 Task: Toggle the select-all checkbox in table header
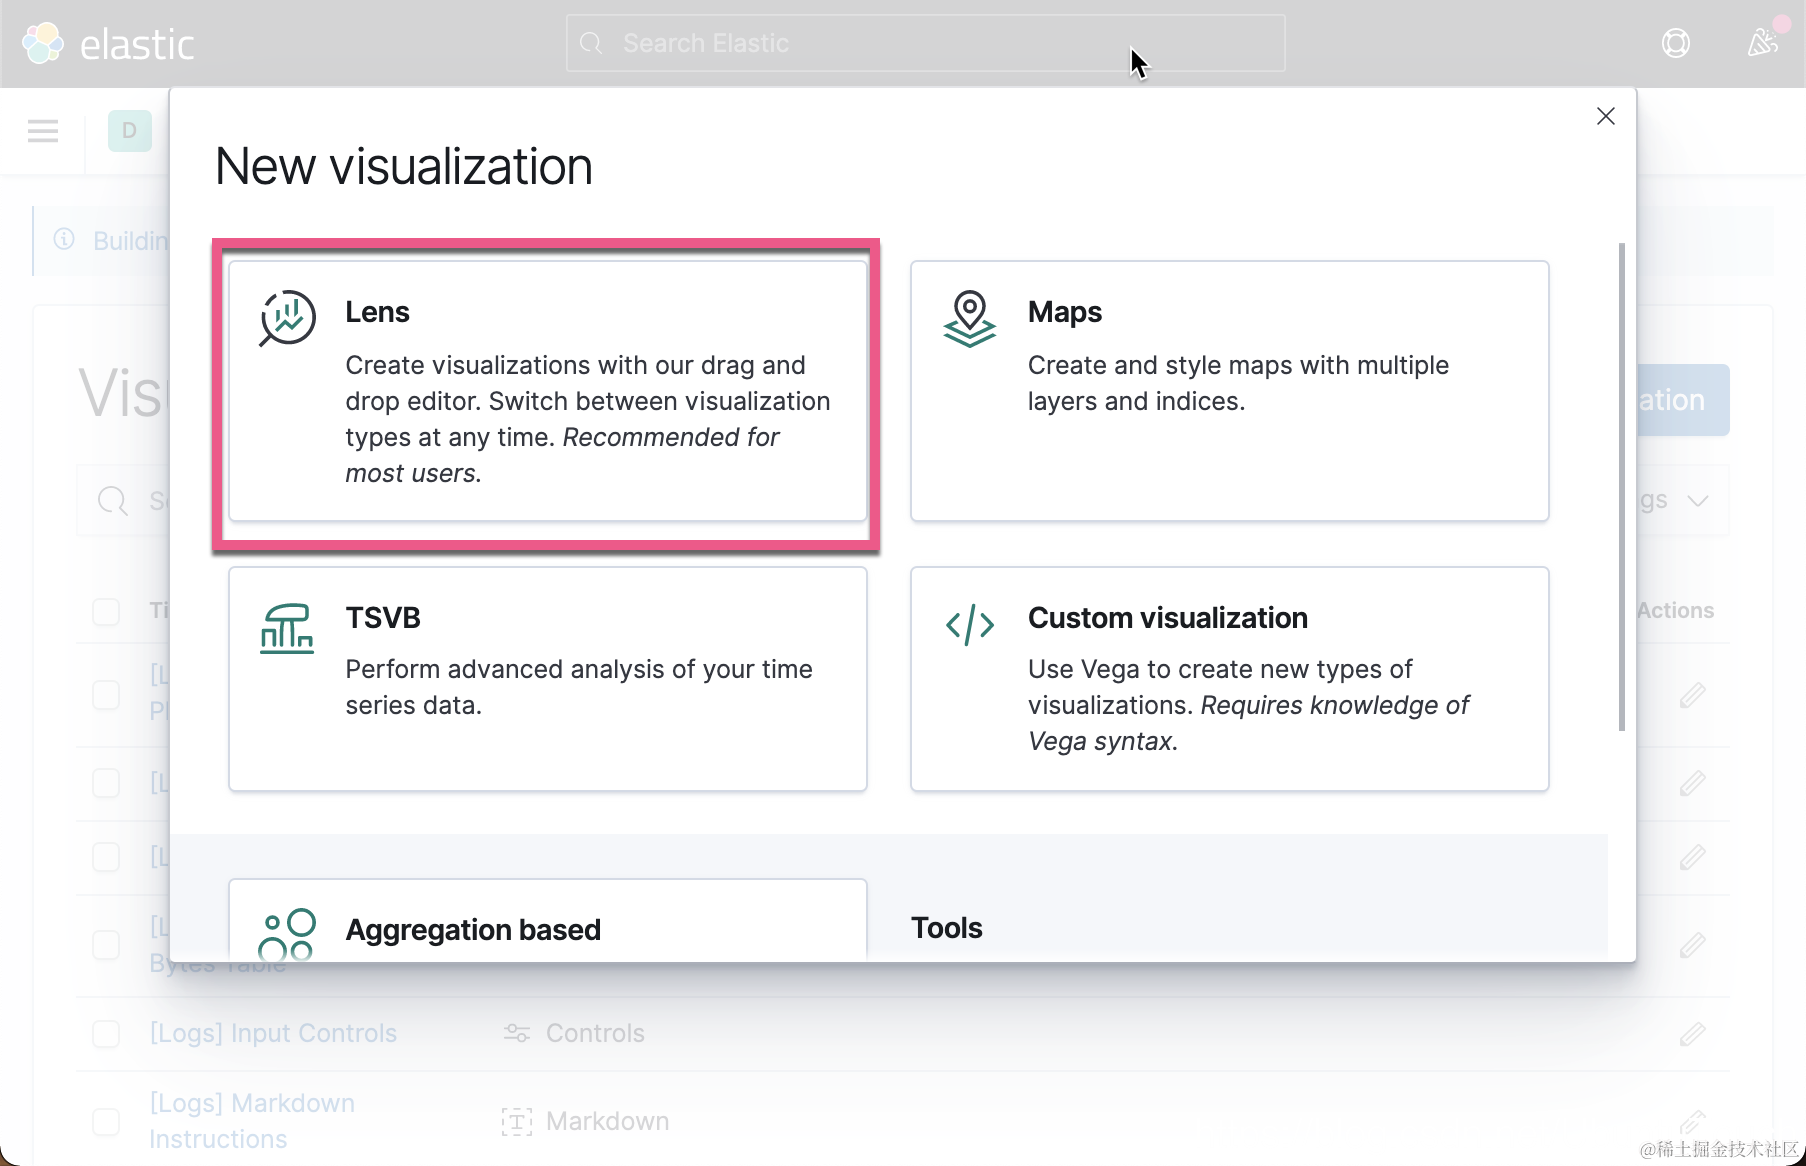pos(106,611)
